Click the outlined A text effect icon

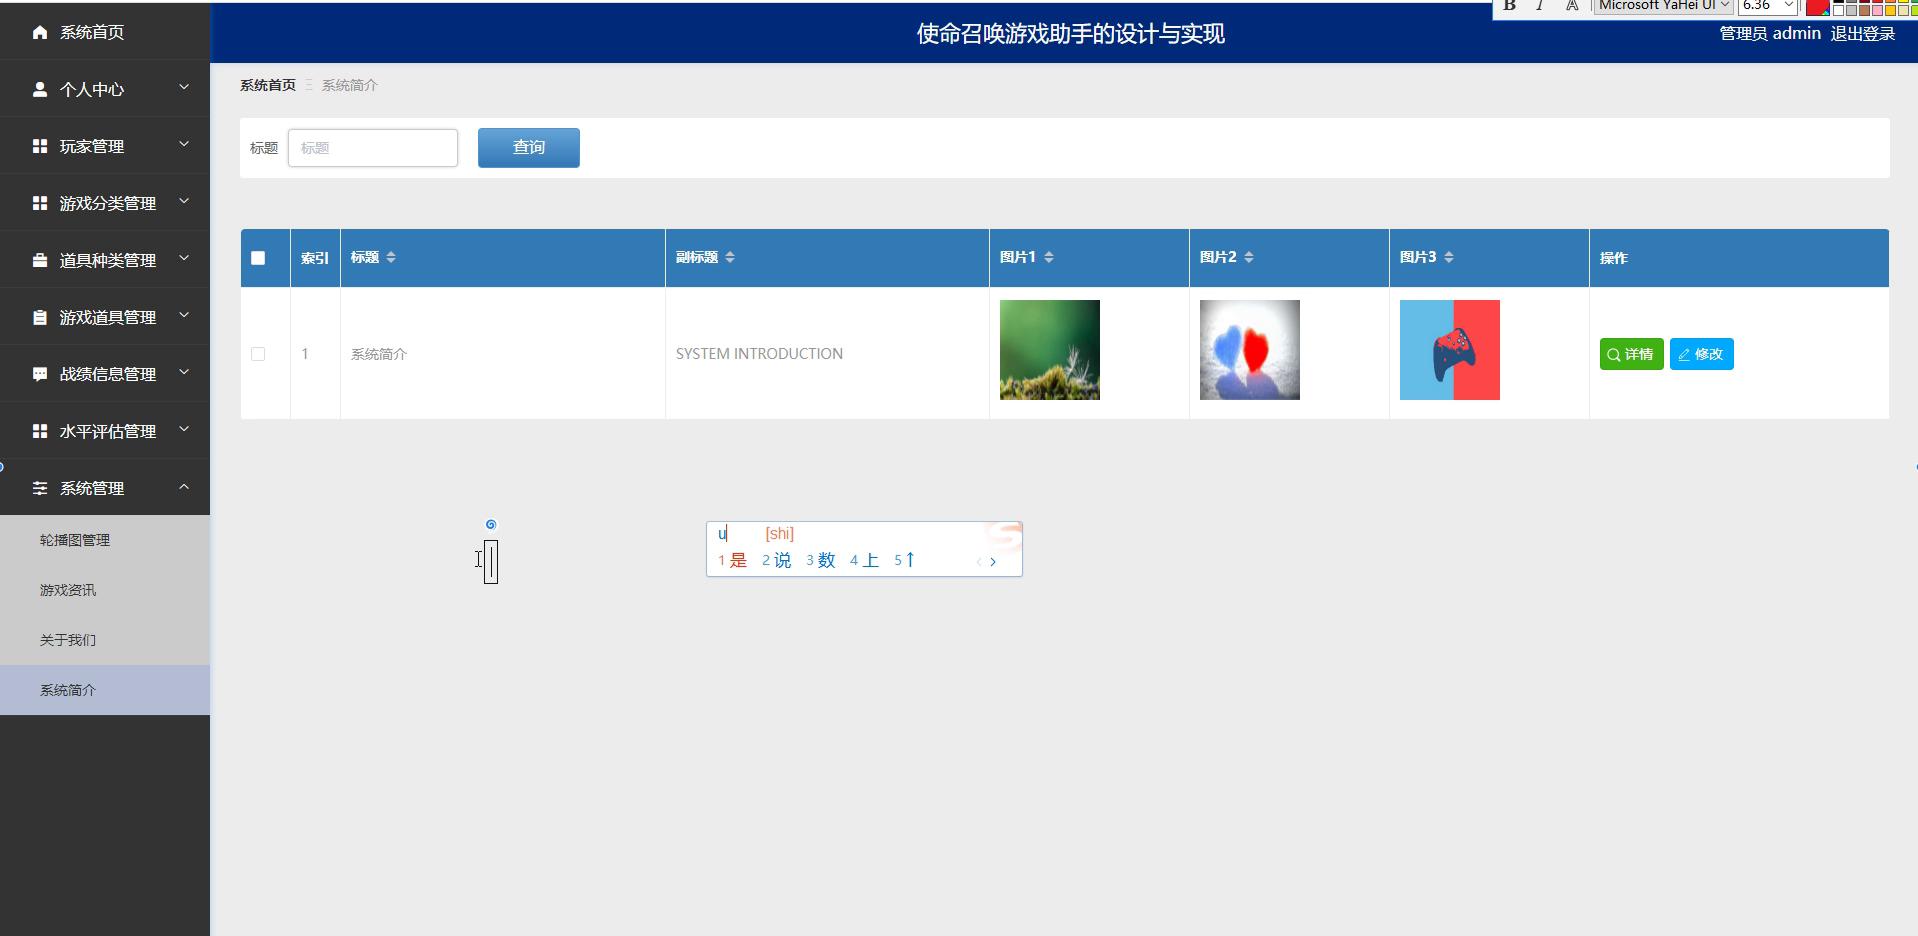1572,5
